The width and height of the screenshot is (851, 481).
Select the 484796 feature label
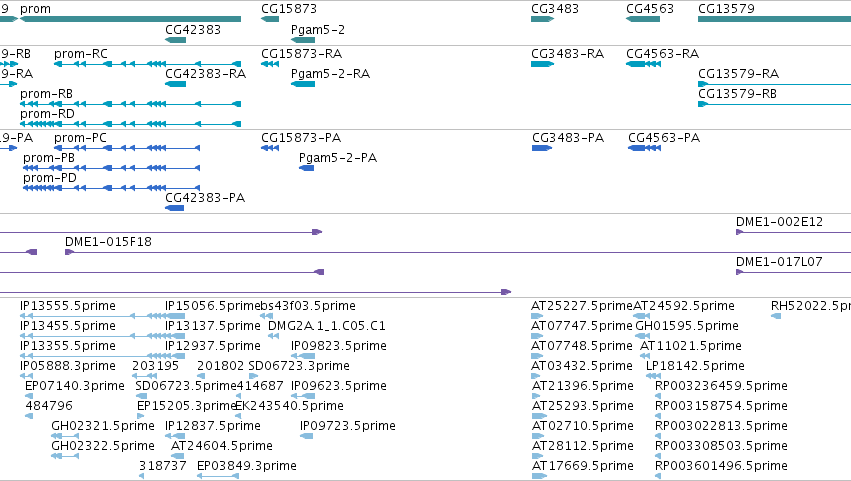tap(49, 406)
